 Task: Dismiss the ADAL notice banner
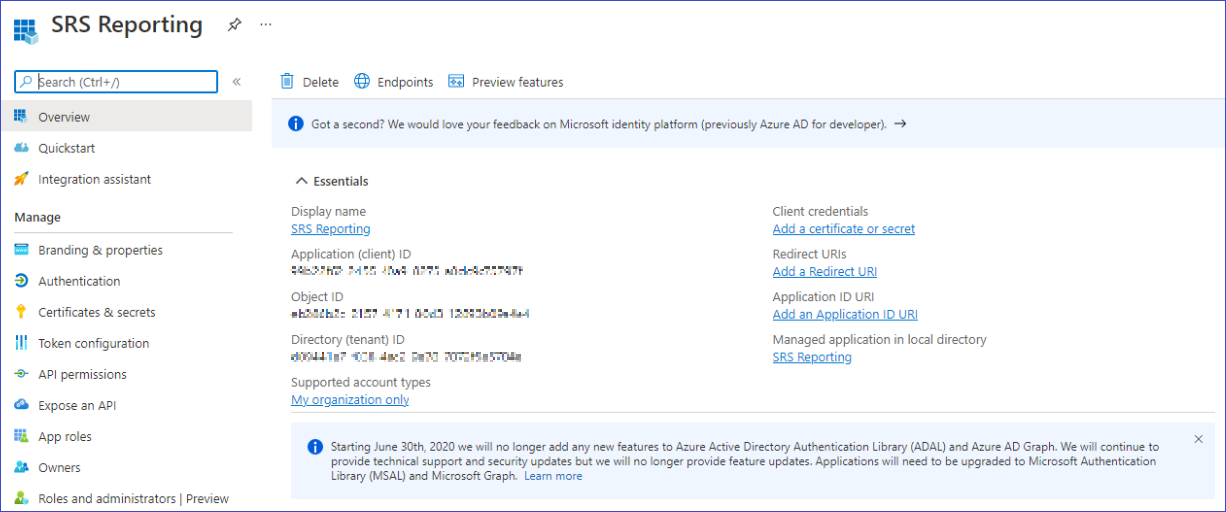point(1198,439)
